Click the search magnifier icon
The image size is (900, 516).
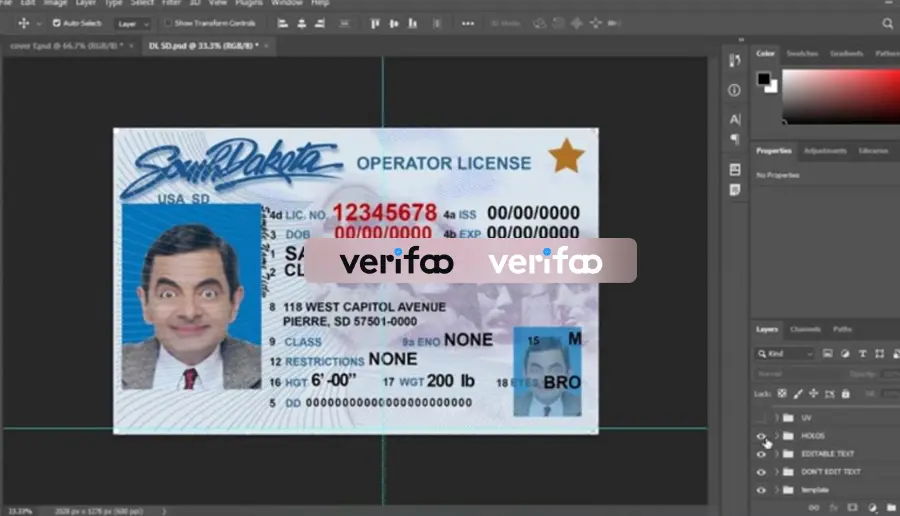(887, 24)
